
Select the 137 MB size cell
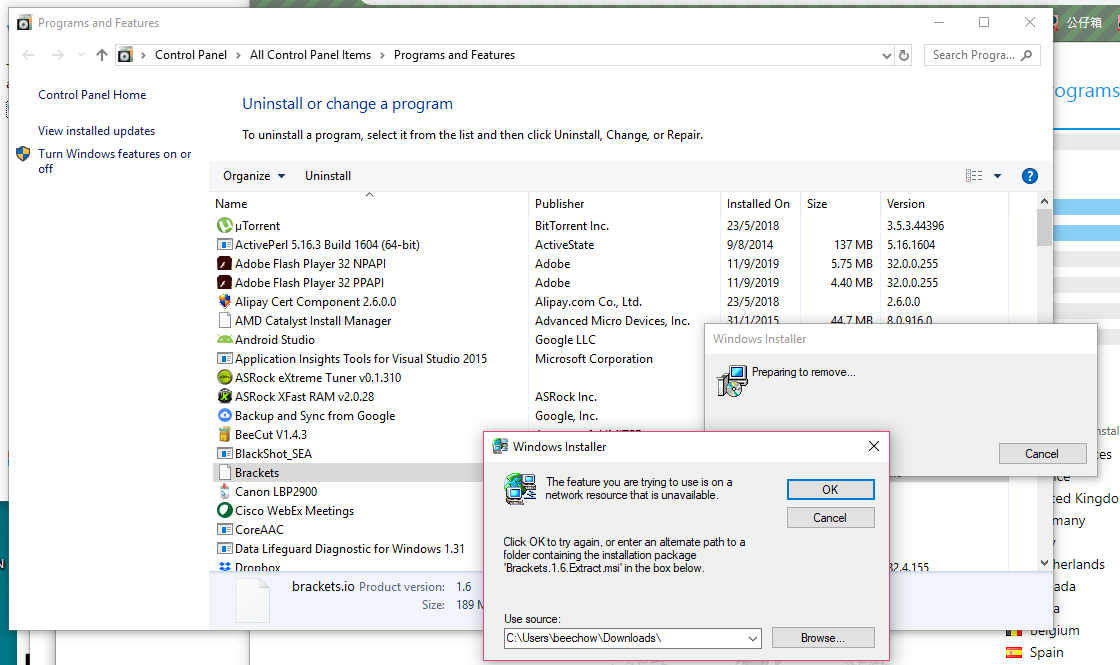[x=853, y=245]
